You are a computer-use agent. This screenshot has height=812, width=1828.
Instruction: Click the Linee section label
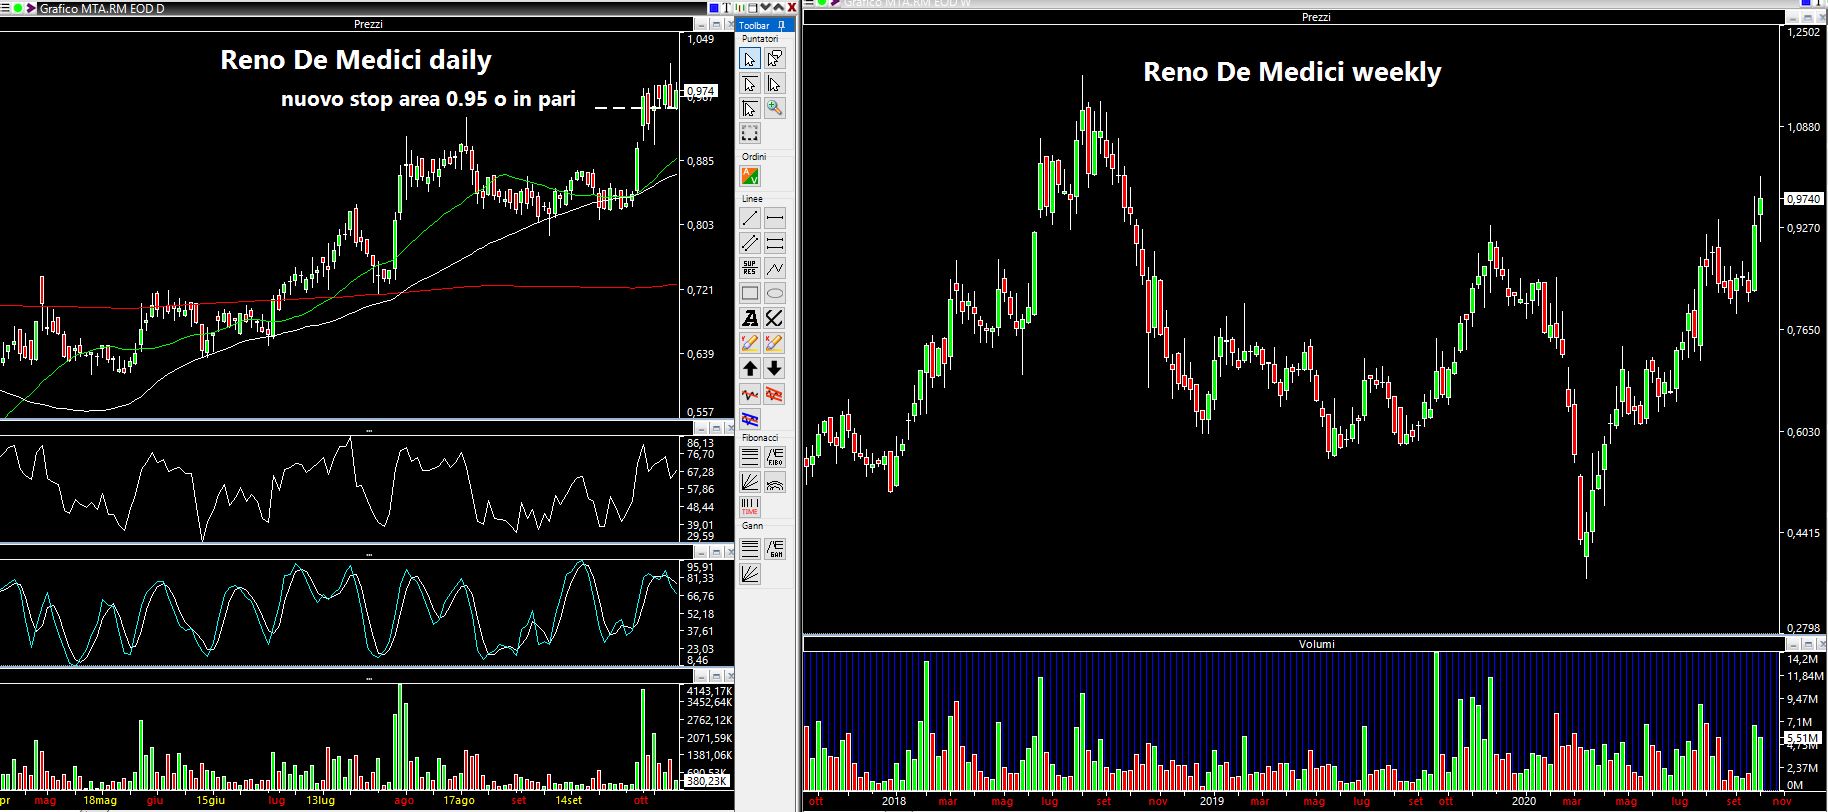point(752,199)
